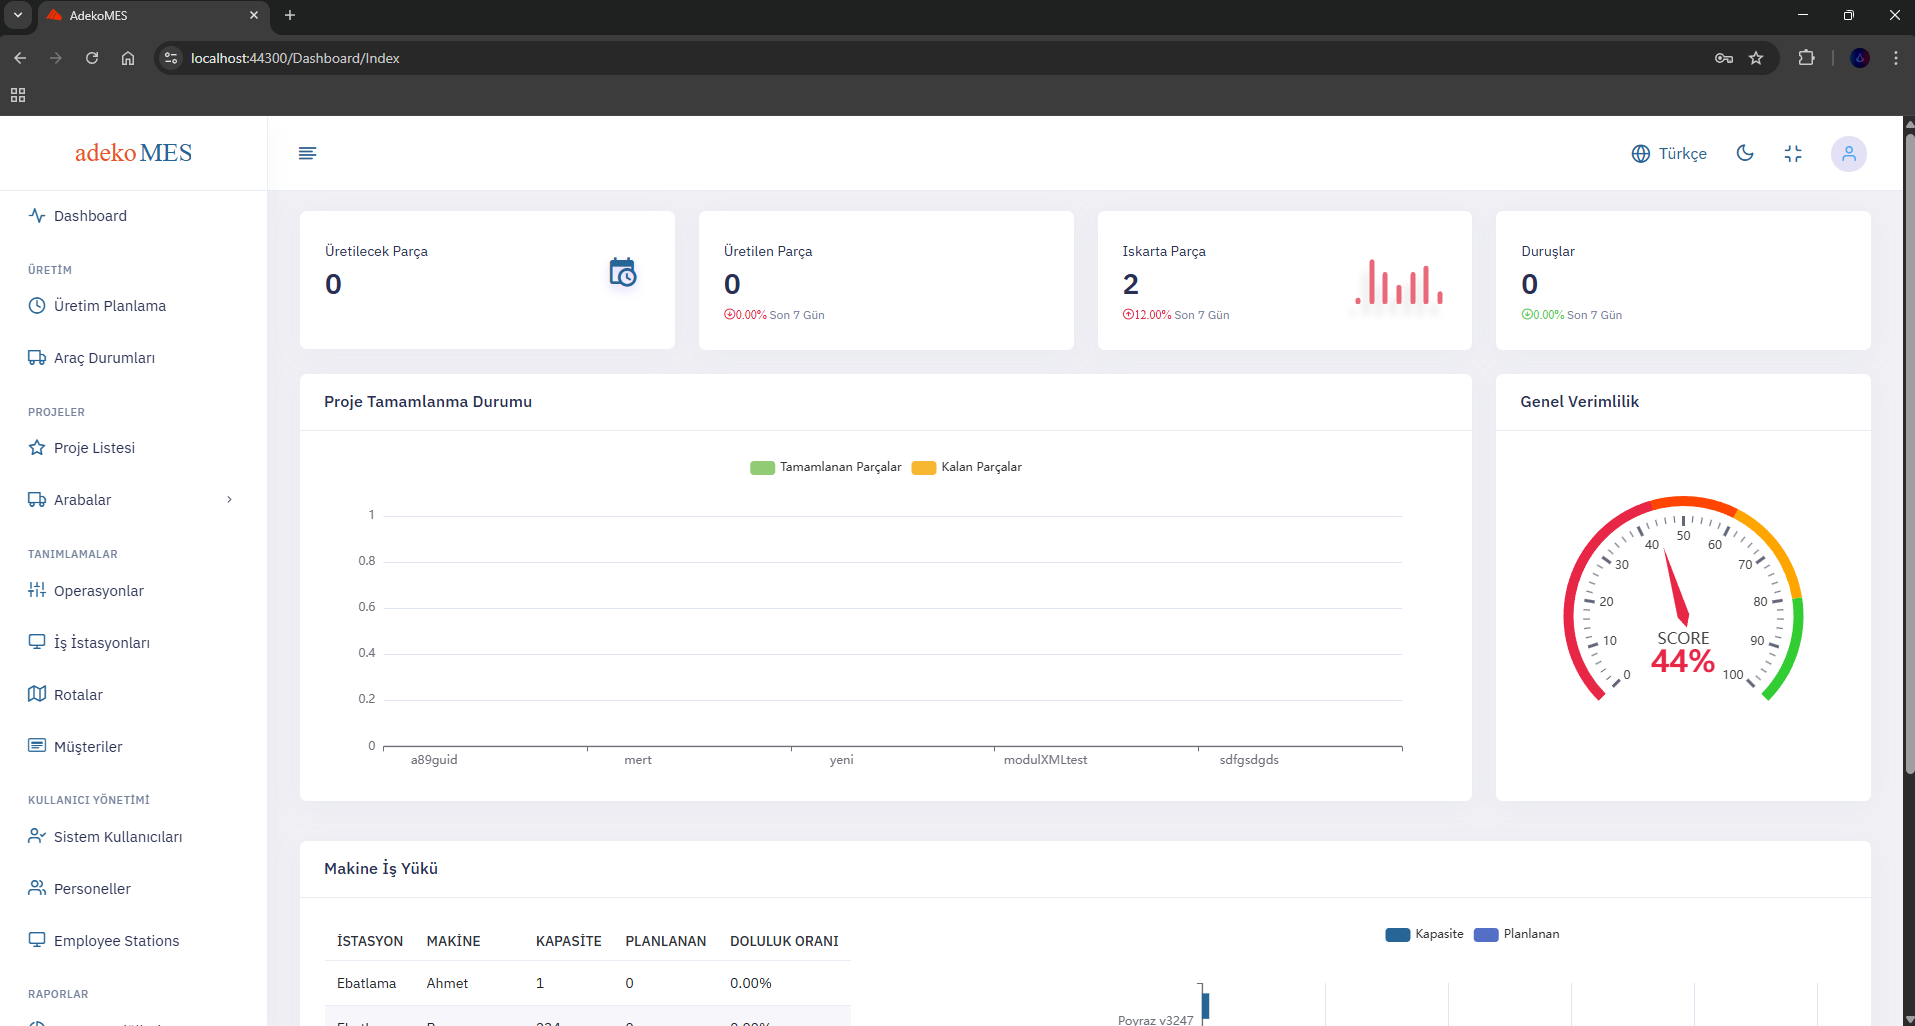Toggle dark mode with the moon icon
This screenshot has width=1915, height=1026.
point(1745,153)
